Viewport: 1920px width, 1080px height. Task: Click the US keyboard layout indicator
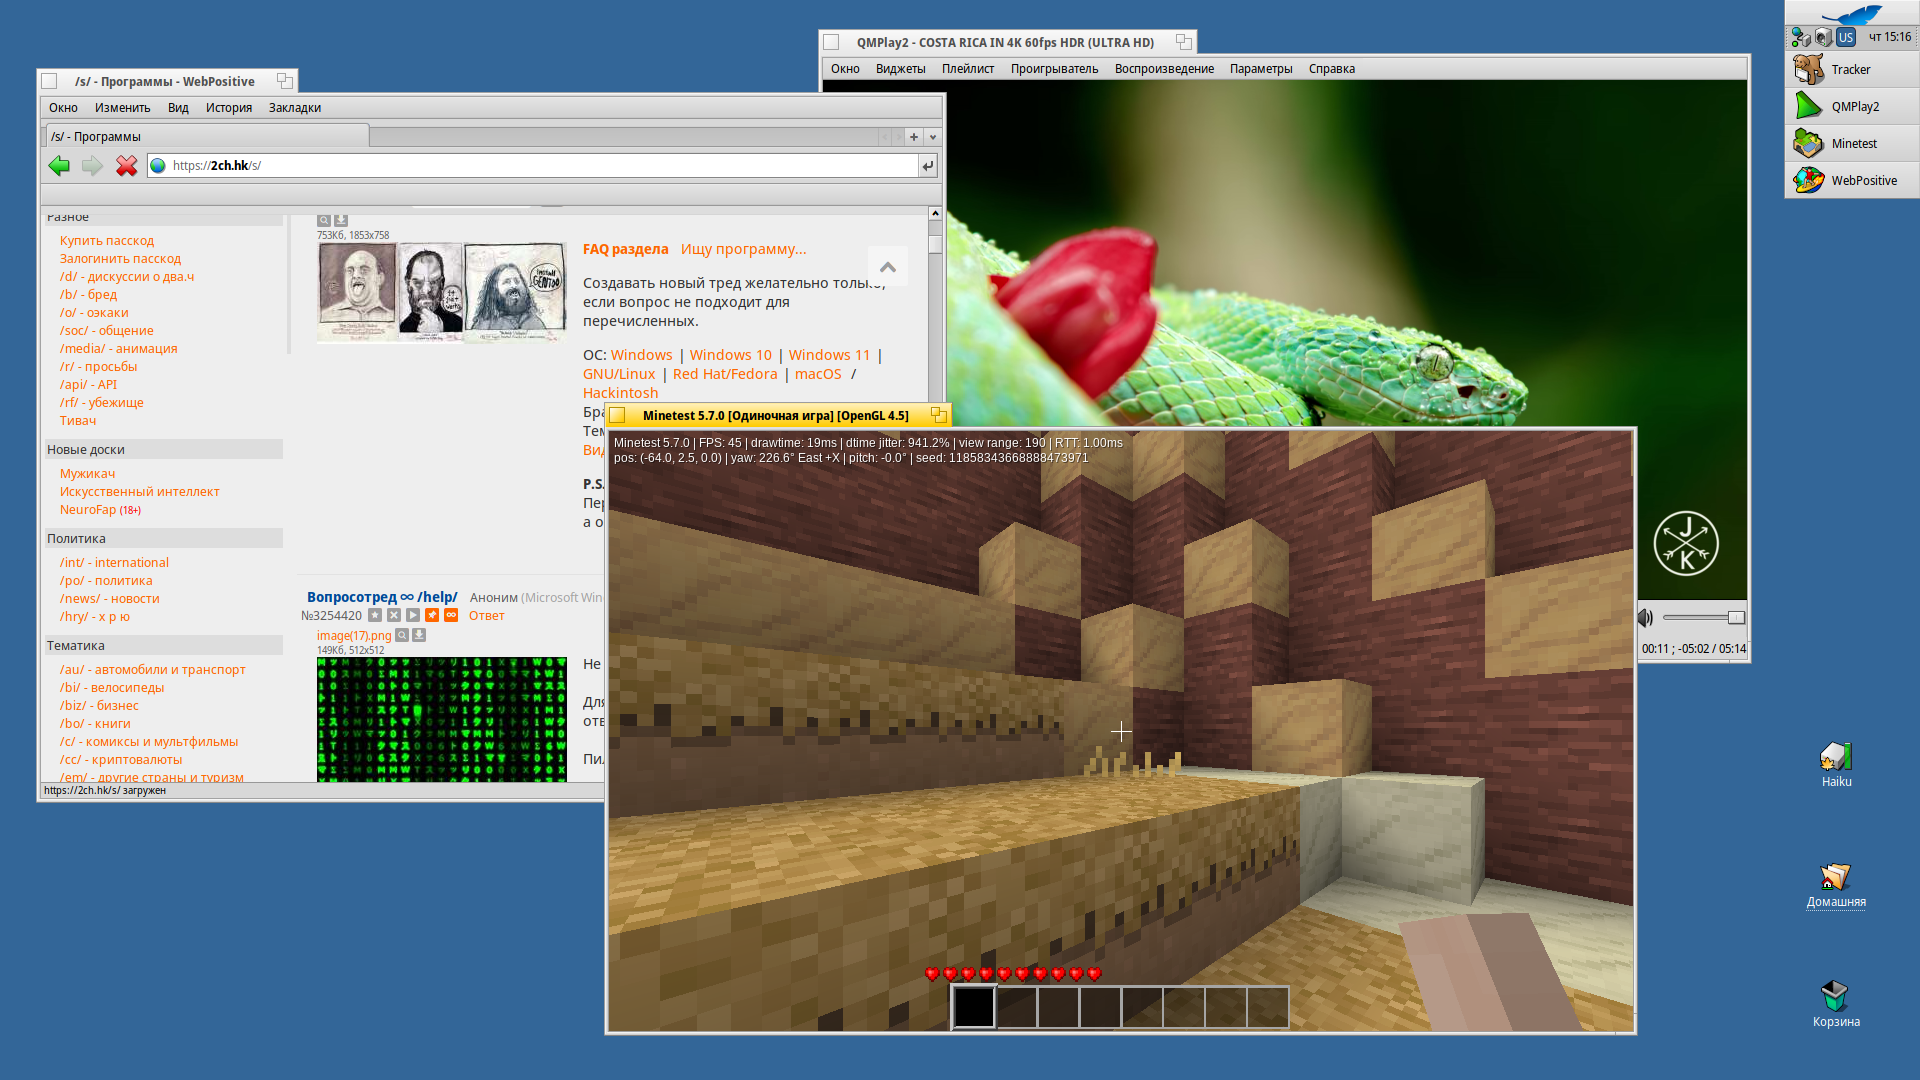click(x=1846, y=38)
